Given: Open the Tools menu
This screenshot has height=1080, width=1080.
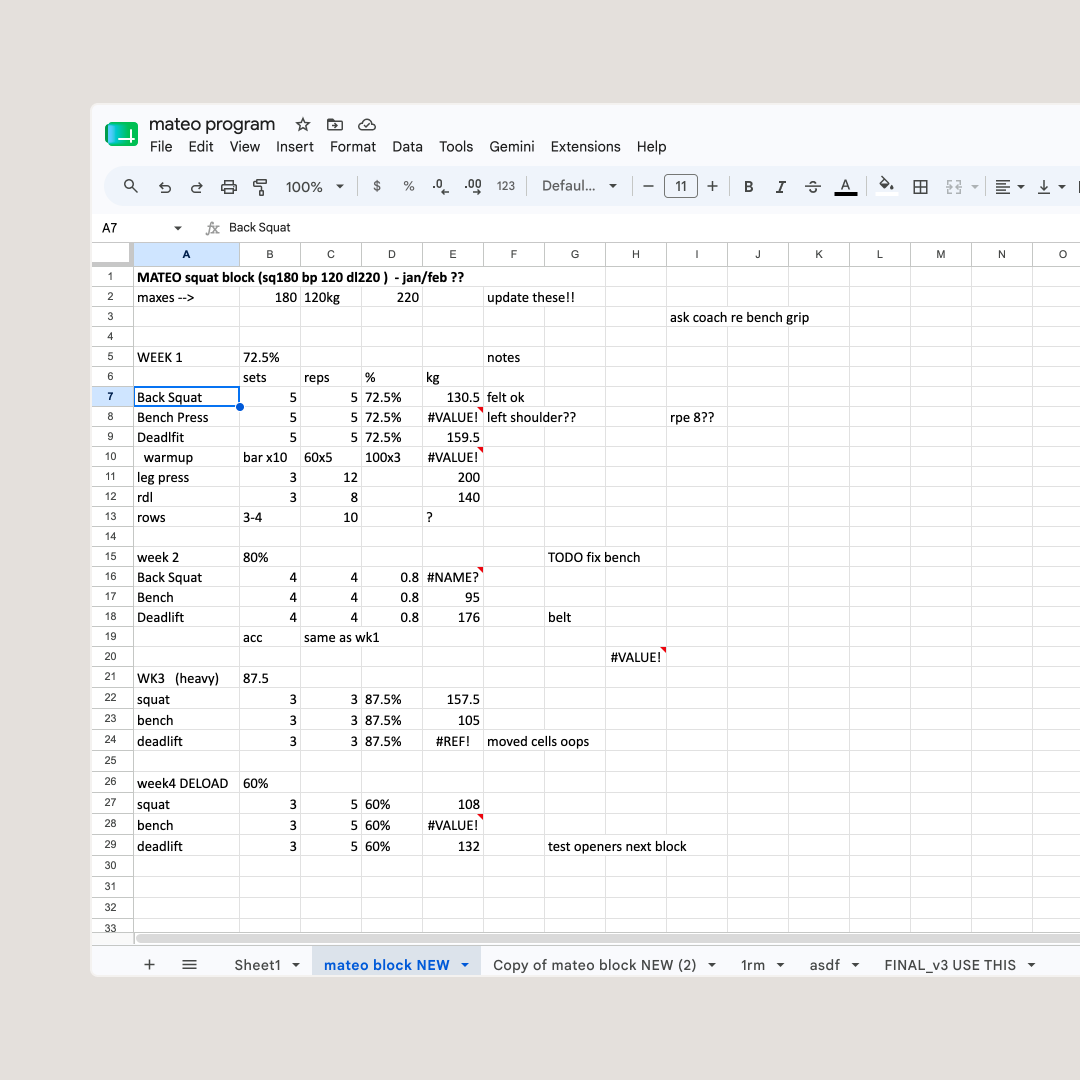Looking at the screenshot, I should coord(456,147).
